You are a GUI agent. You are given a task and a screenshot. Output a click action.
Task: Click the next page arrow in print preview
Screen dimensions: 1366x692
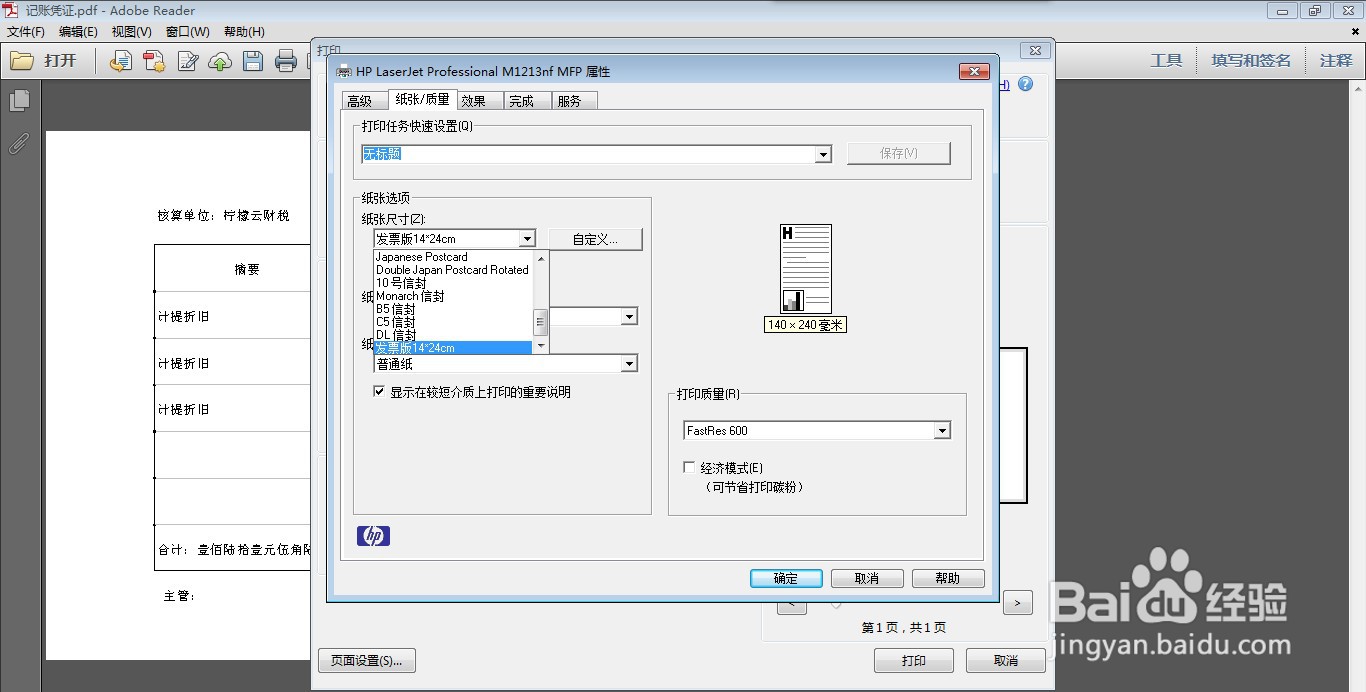coord(1018,603)
